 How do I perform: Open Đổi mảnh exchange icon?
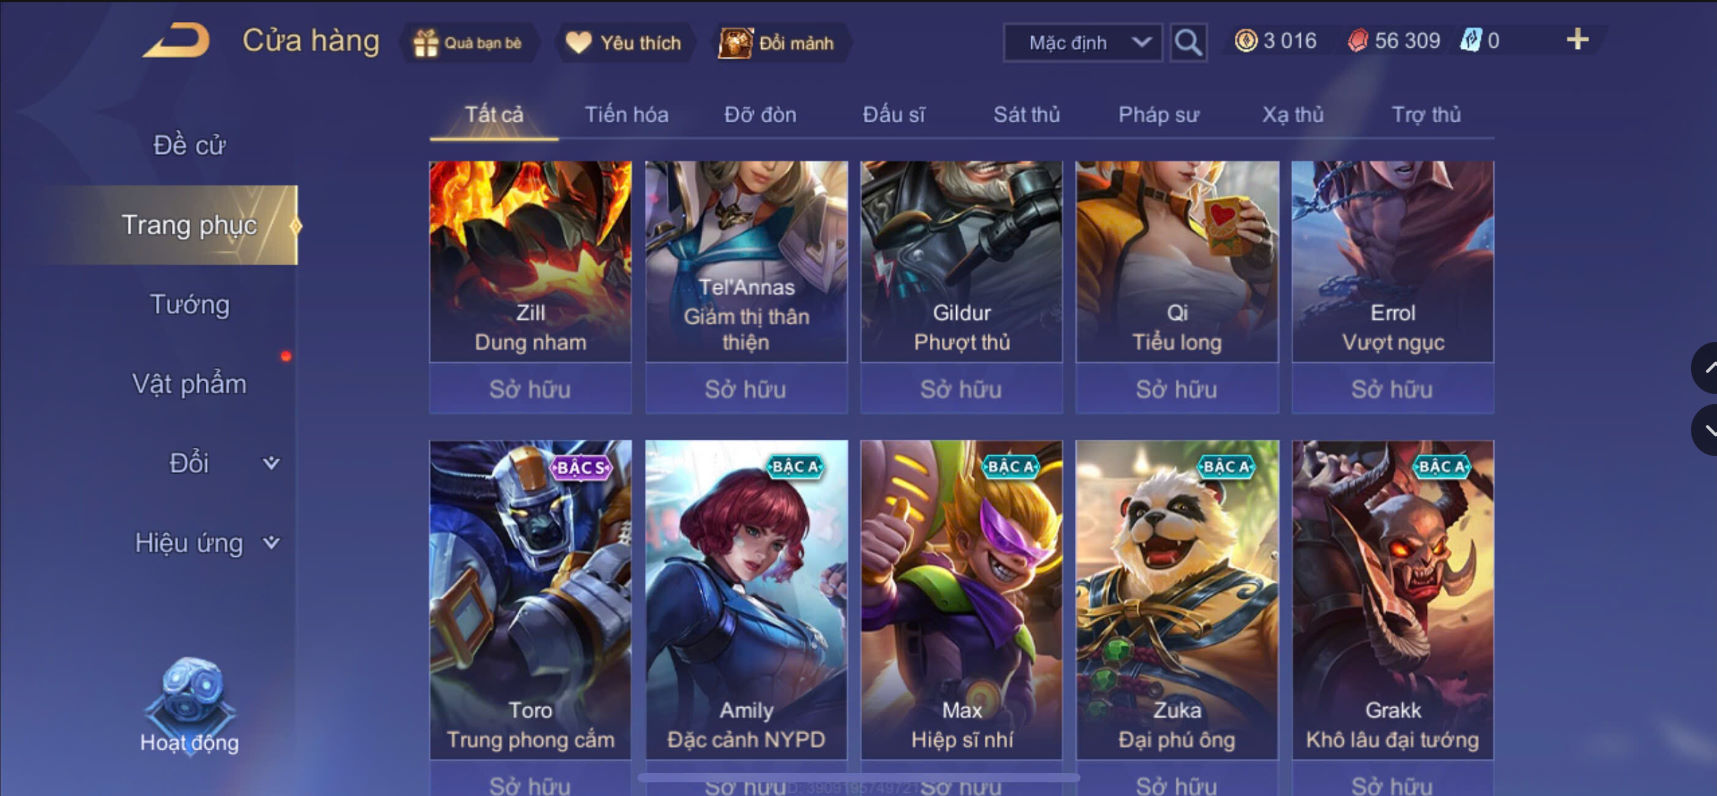pos(735,43)
